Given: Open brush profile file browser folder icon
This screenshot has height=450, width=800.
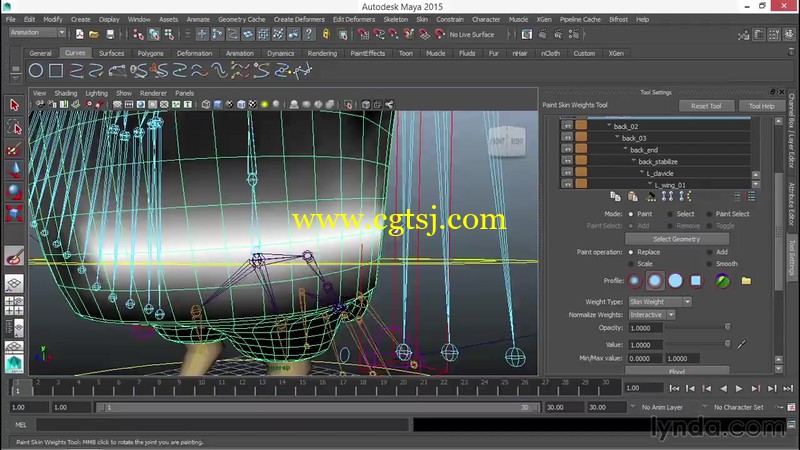Looking at the screenshot, I should coord(746,281).
